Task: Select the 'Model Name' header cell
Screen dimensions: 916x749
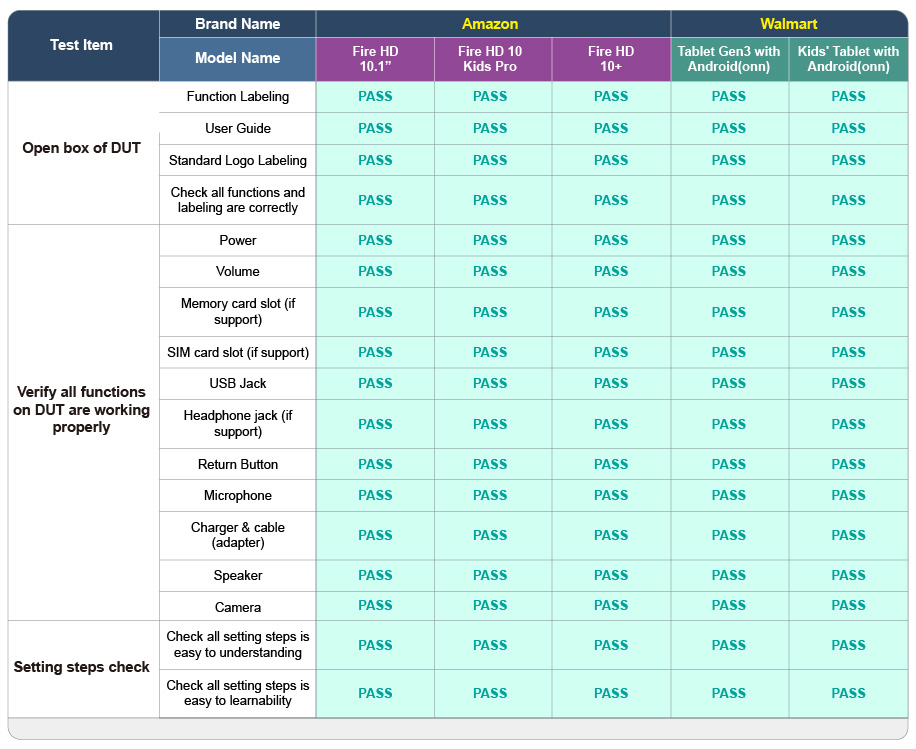Action: click(x=237, y=58)
